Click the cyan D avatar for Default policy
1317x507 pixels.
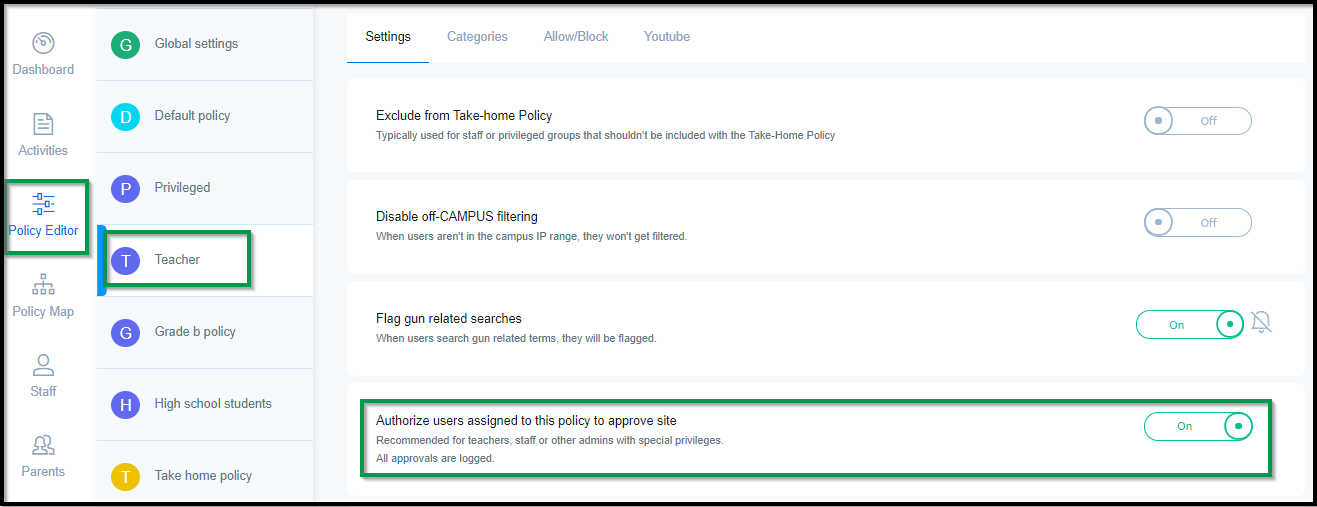[125, 116]
